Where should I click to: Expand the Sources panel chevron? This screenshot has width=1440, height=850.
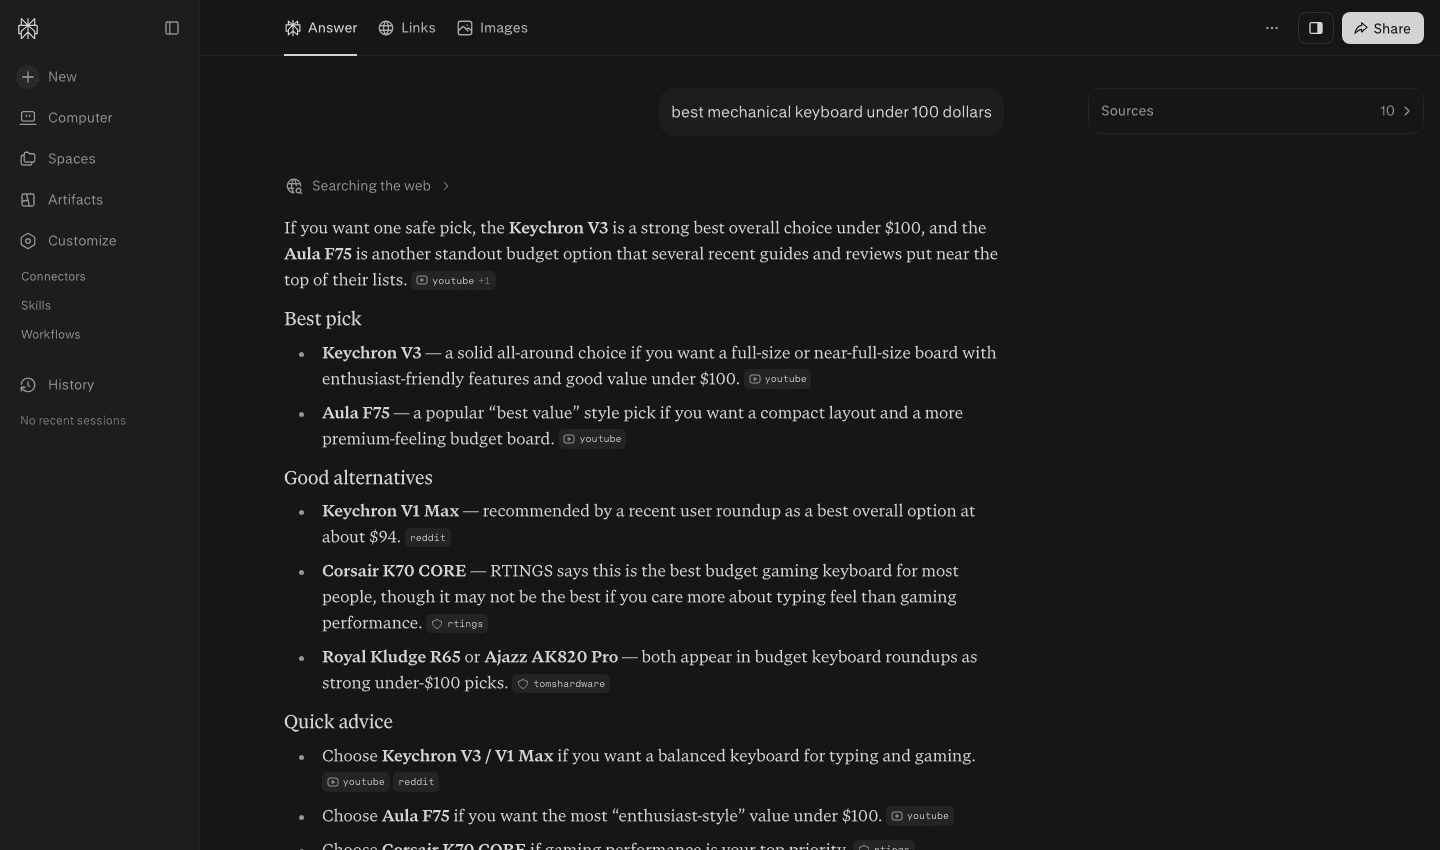[x=1407, y=111]
